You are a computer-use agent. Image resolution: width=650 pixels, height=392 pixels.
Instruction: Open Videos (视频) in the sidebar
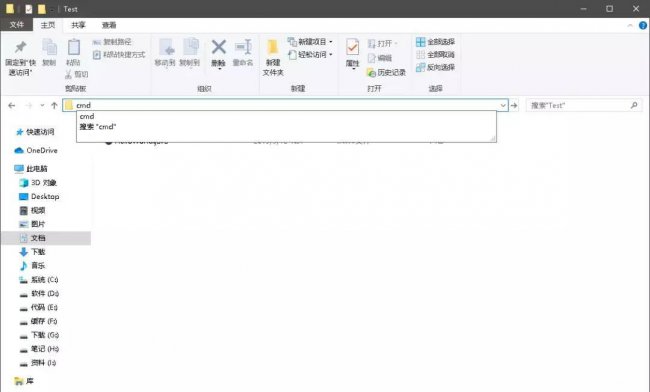[x=32, y=211]
